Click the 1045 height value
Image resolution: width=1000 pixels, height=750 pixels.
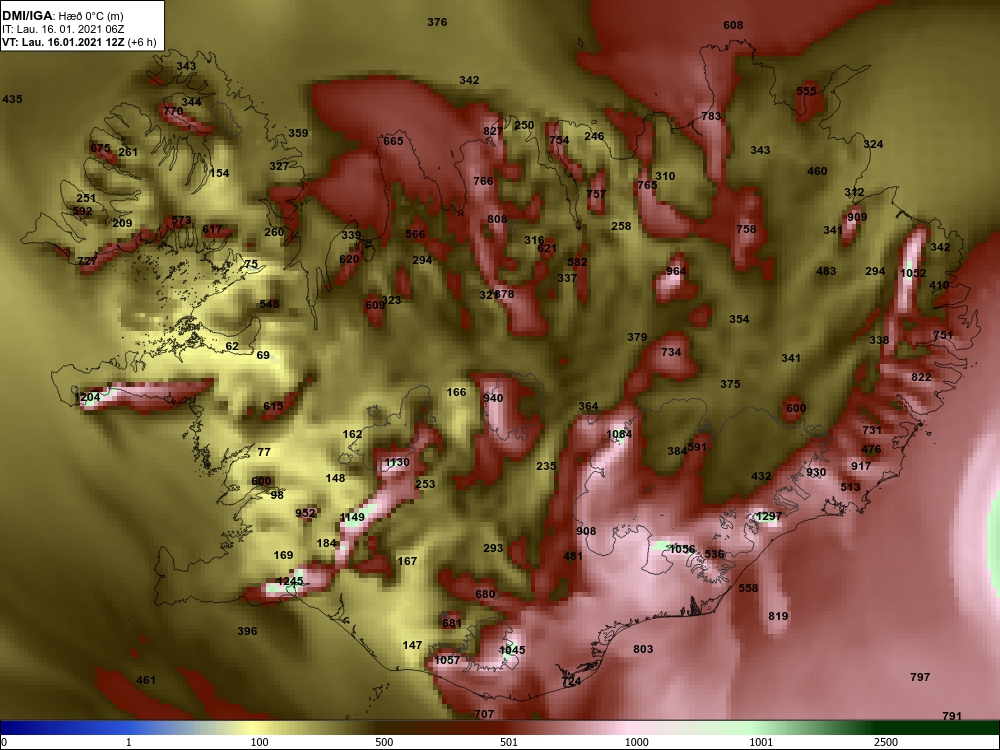click(512, 650)
